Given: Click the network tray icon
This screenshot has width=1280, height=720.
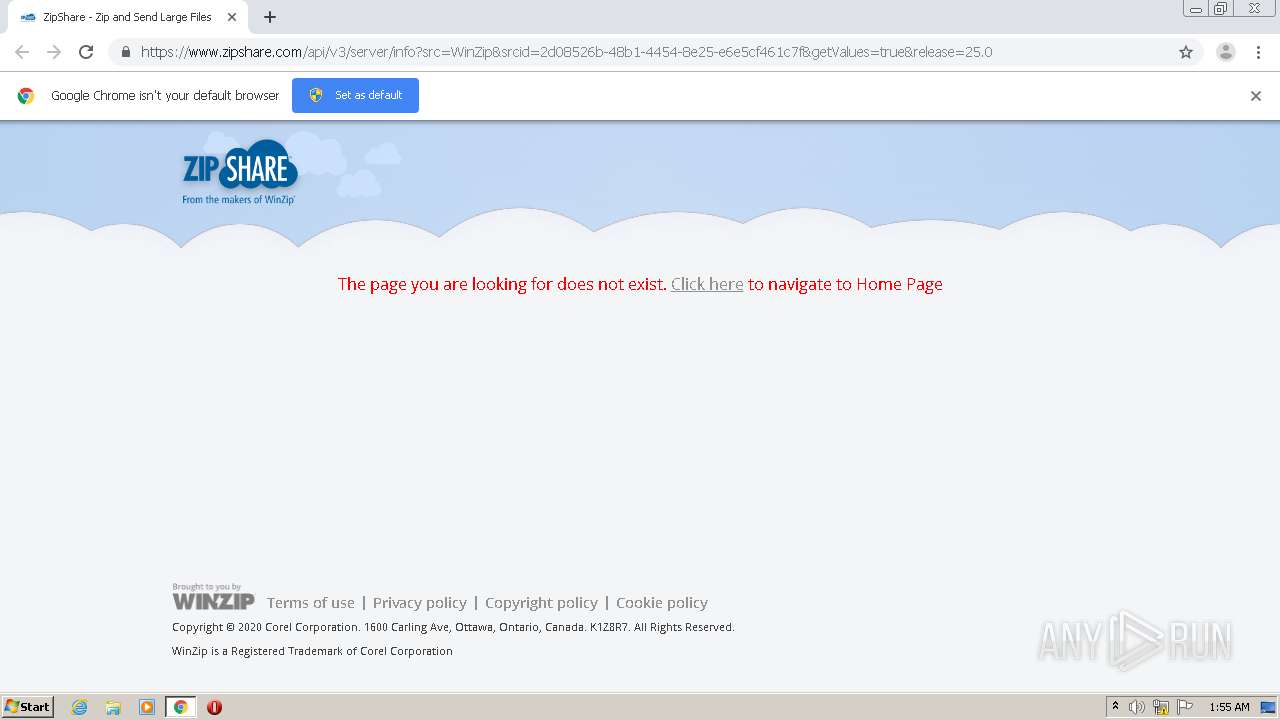Looking at the screenshot, I should [1161, 707].
